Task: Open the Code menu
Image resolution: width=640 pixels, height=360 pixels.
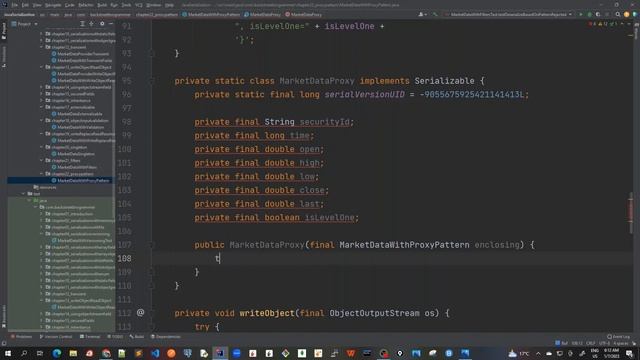Action: (x=70, y=5)
